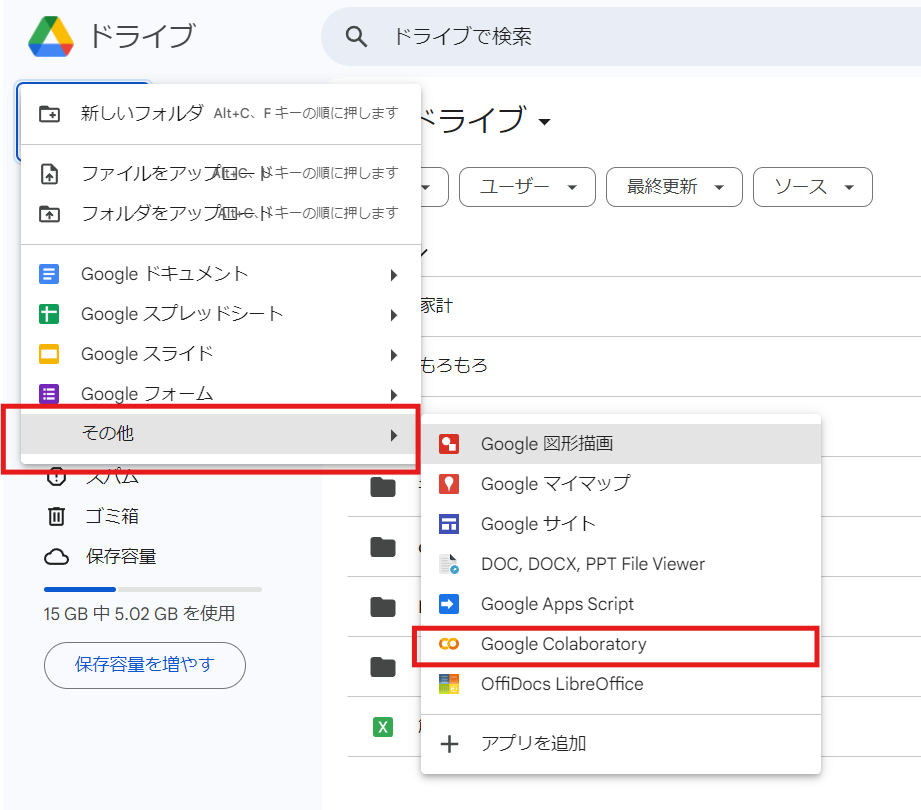Click the Google Drive logo icon
The width and height of the screenshot is (921, 810).
click(51, 36)
